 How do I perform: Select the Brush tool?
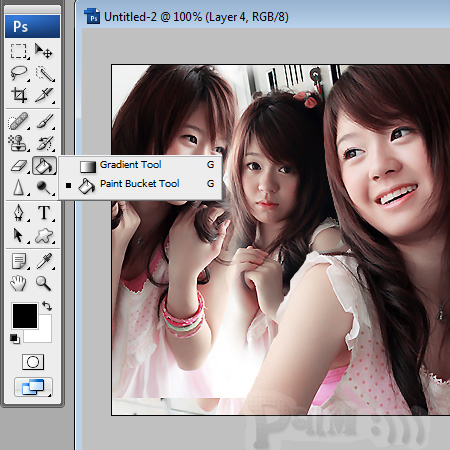tap(44, 121)
